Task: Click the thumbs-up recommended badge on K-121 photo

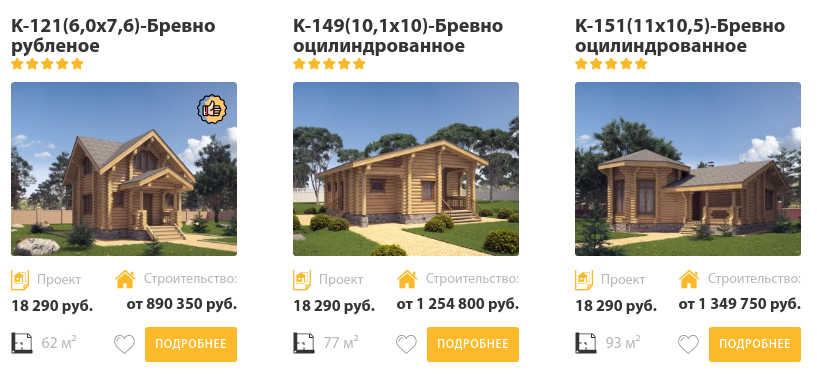Action: click(x=212, y=109)
